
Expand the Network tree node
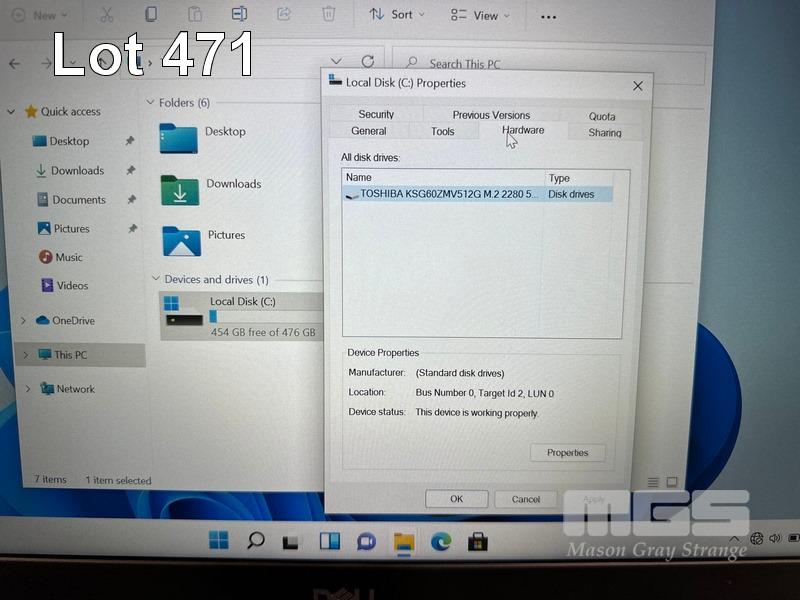(23, 389)
